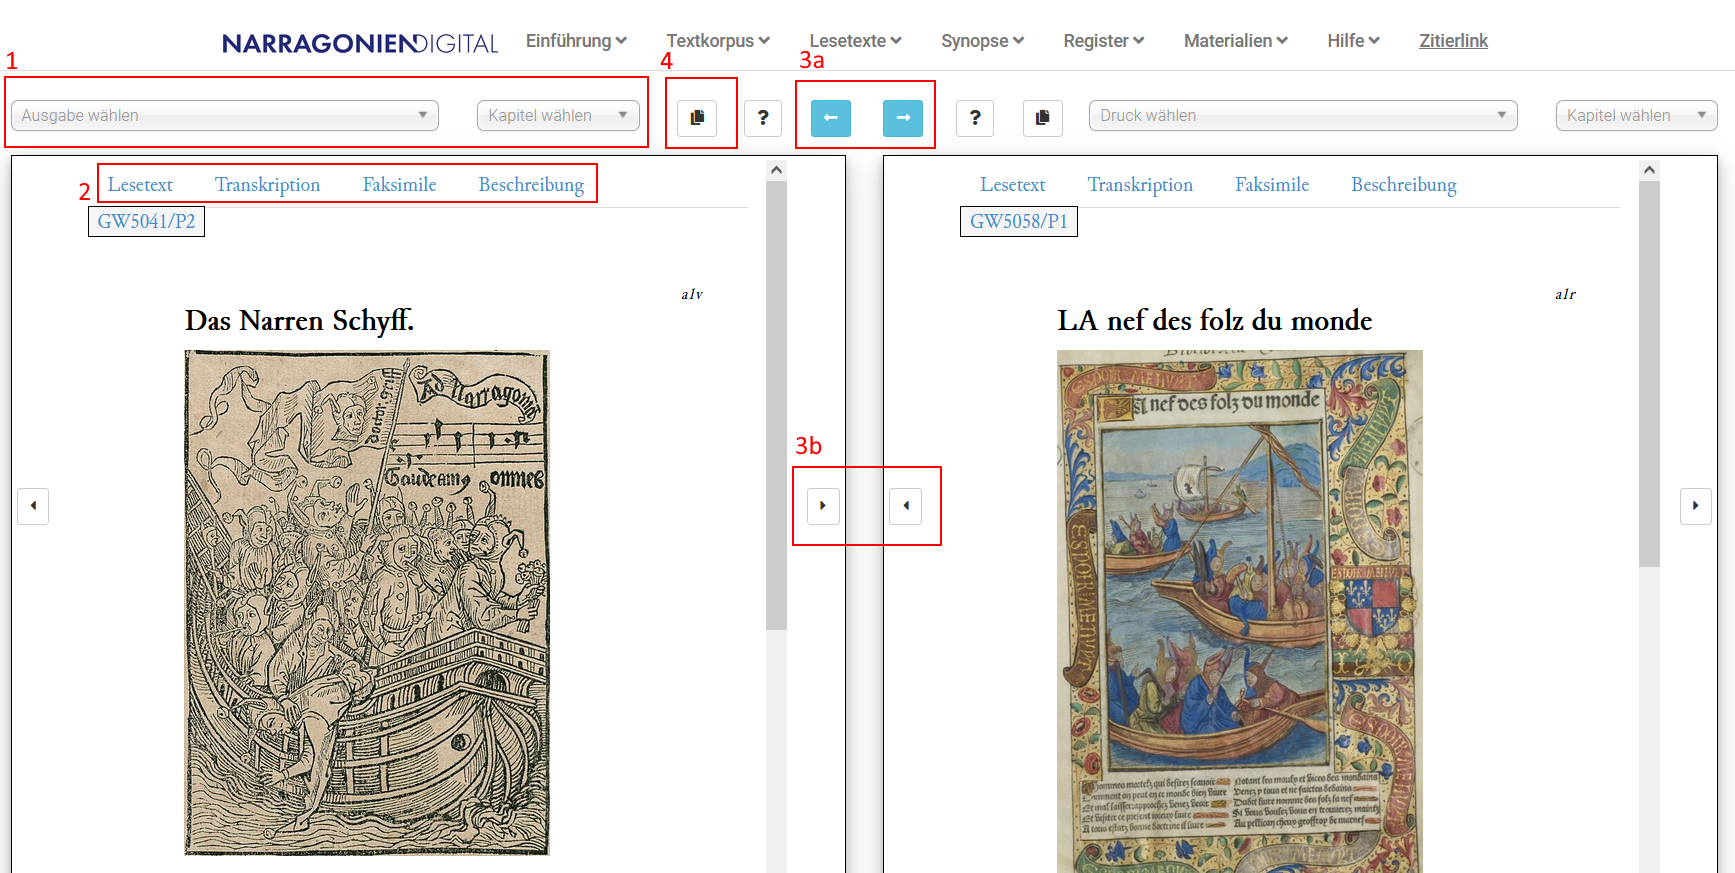
Task: Switch to the left panel Transkription tab
Action: pyautogui.click(x=267, y=185)
